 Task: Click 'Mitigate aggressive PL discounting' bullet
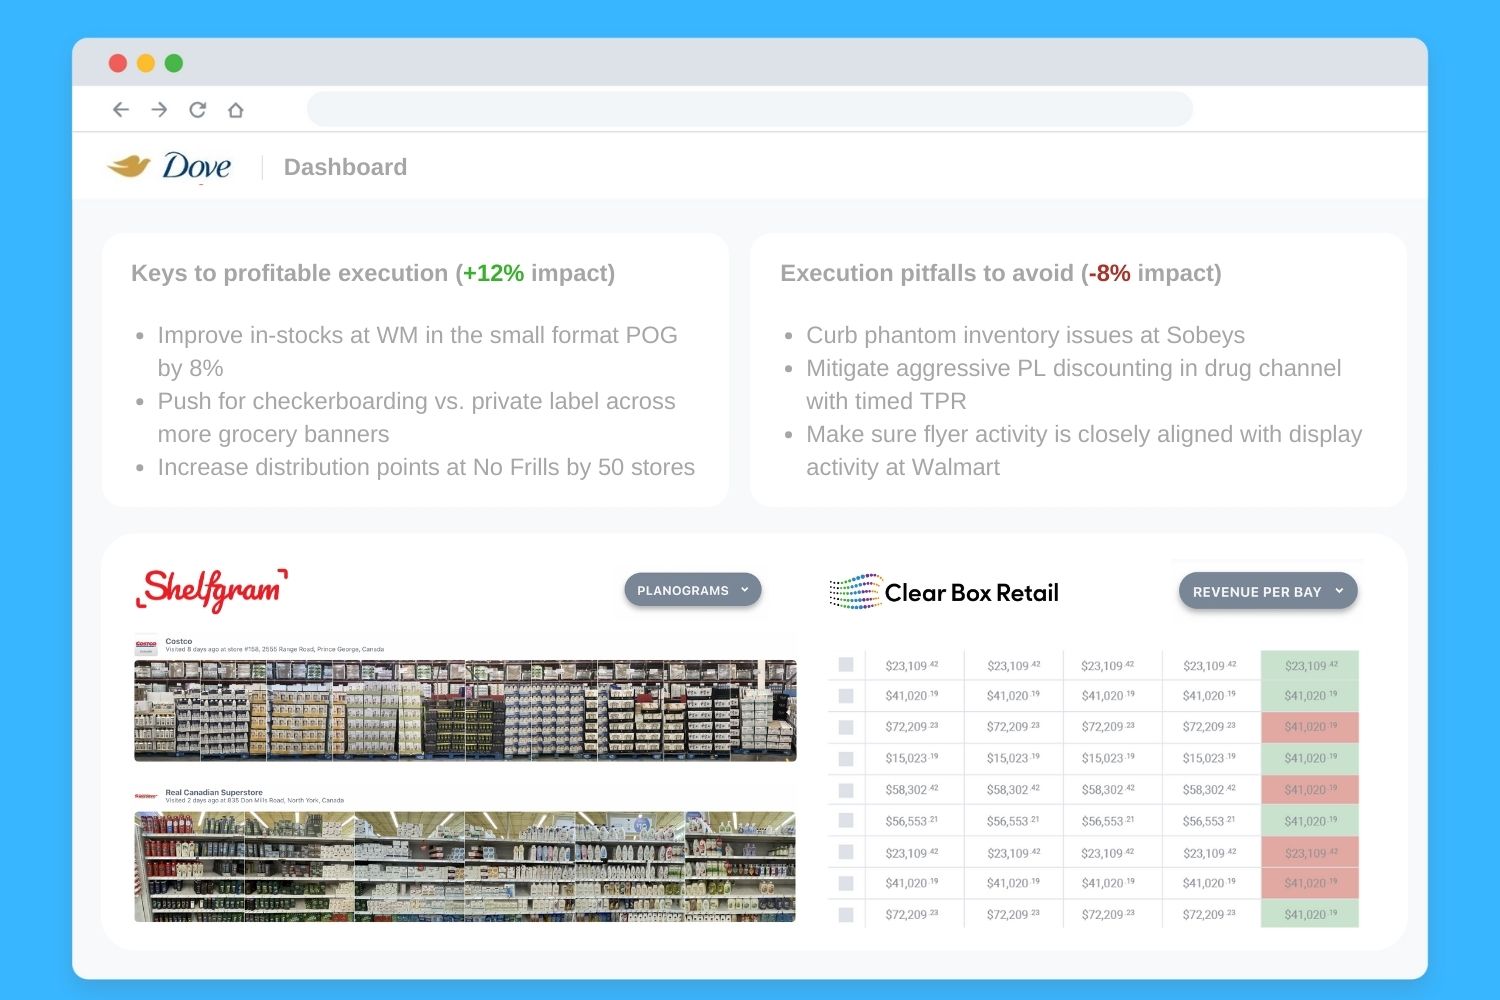click(1074, 384)
